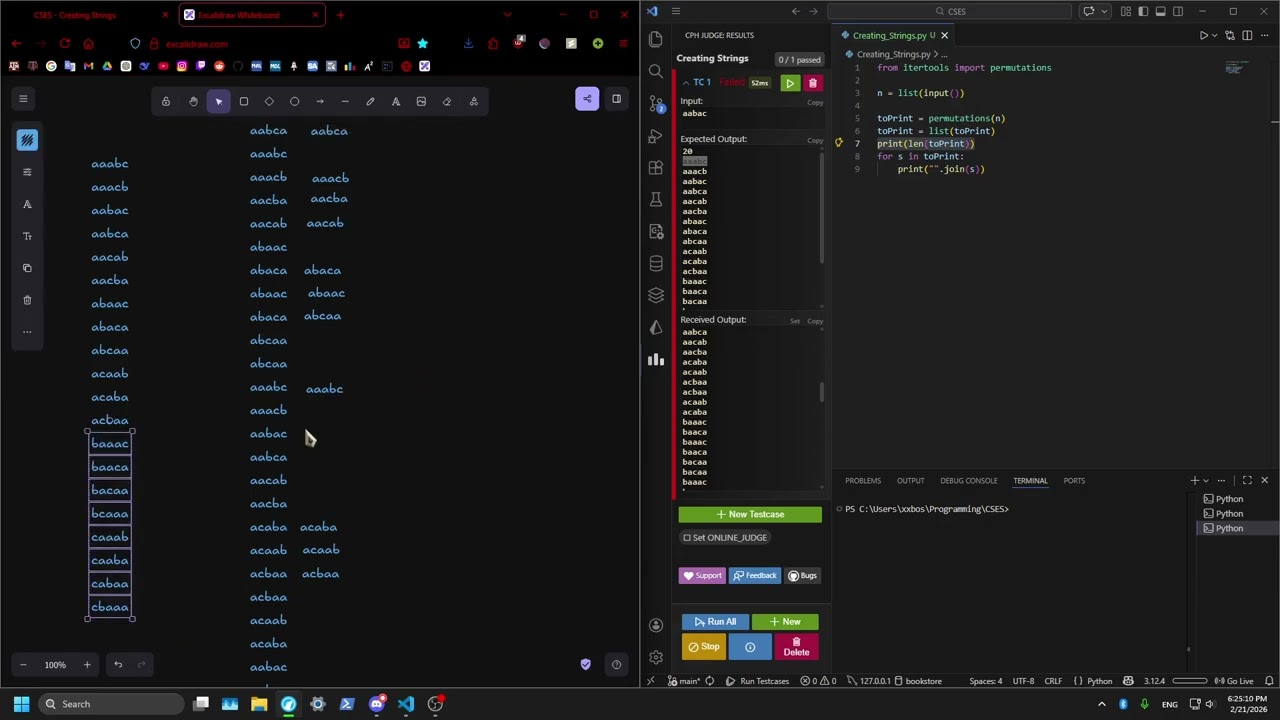Switch to PROBLEMS panel tab
The height and width of the screenshot is (720, 1280).
[863, 481]
